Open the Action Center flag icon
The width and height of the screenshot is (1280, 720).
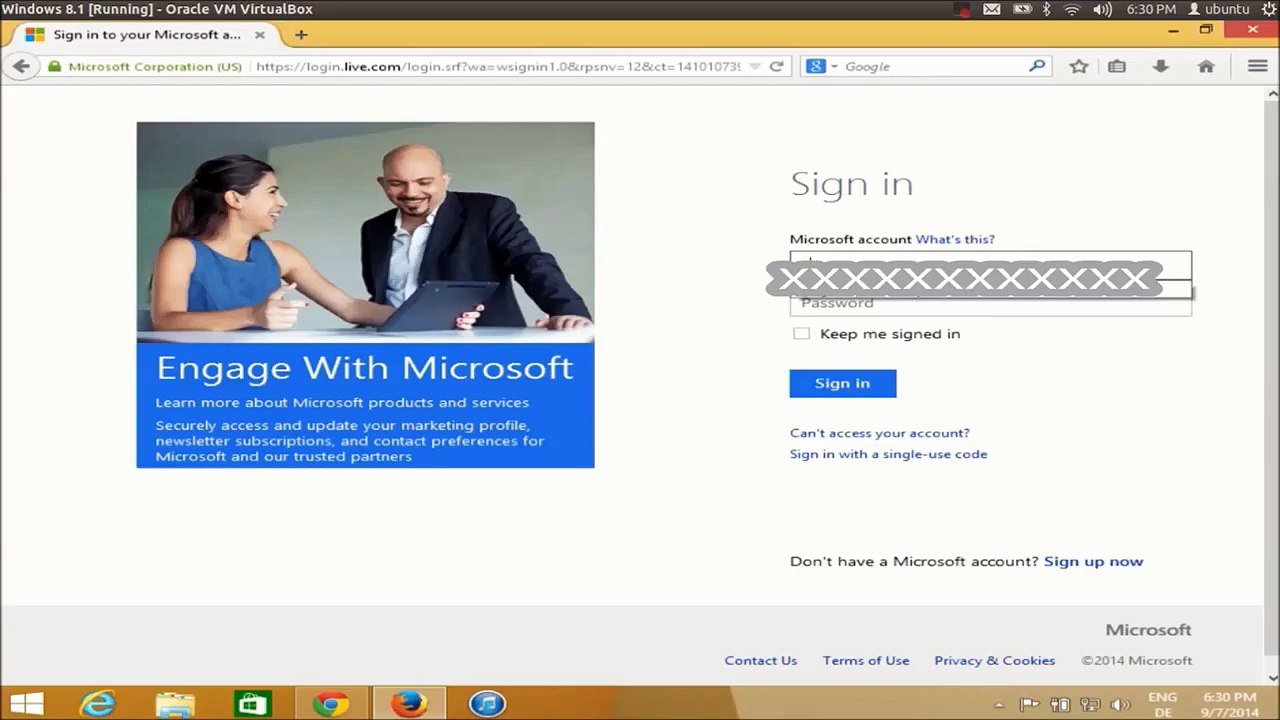(1029, 704)
